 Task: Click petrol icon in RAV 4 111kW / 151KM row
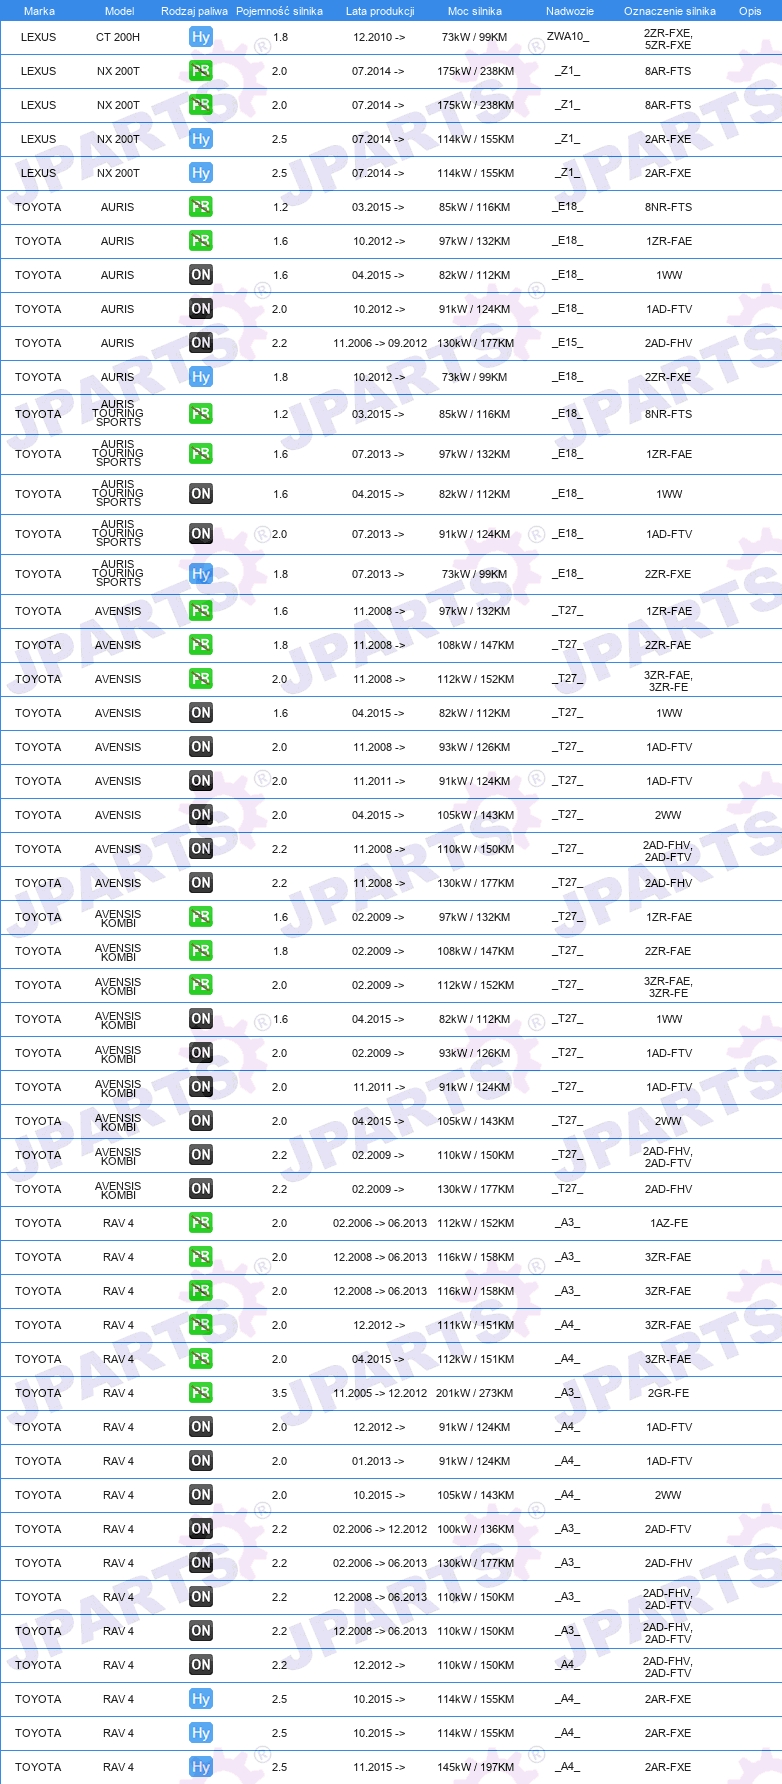201,1325
